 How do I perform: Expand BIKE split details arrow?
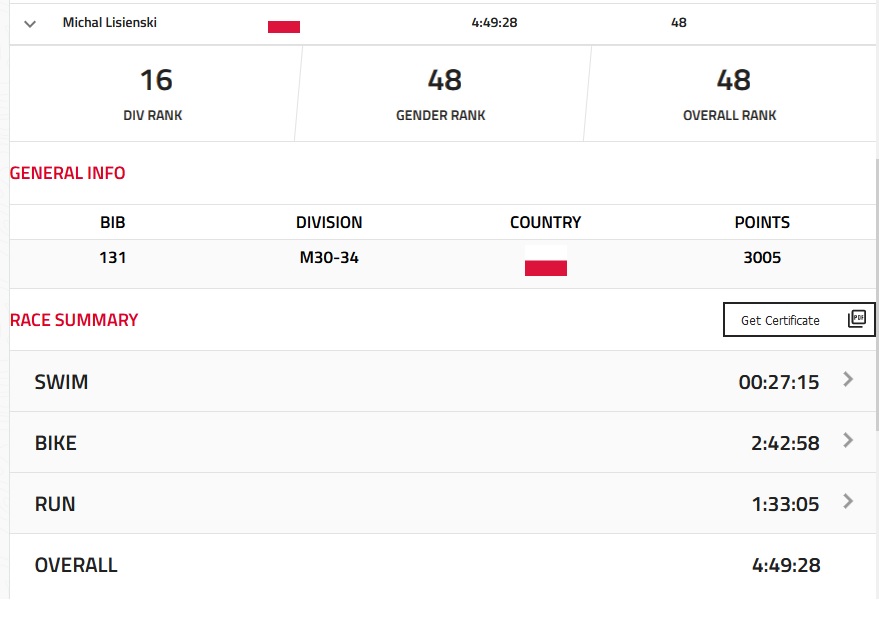pyautogui.click(x=848, y=441)
